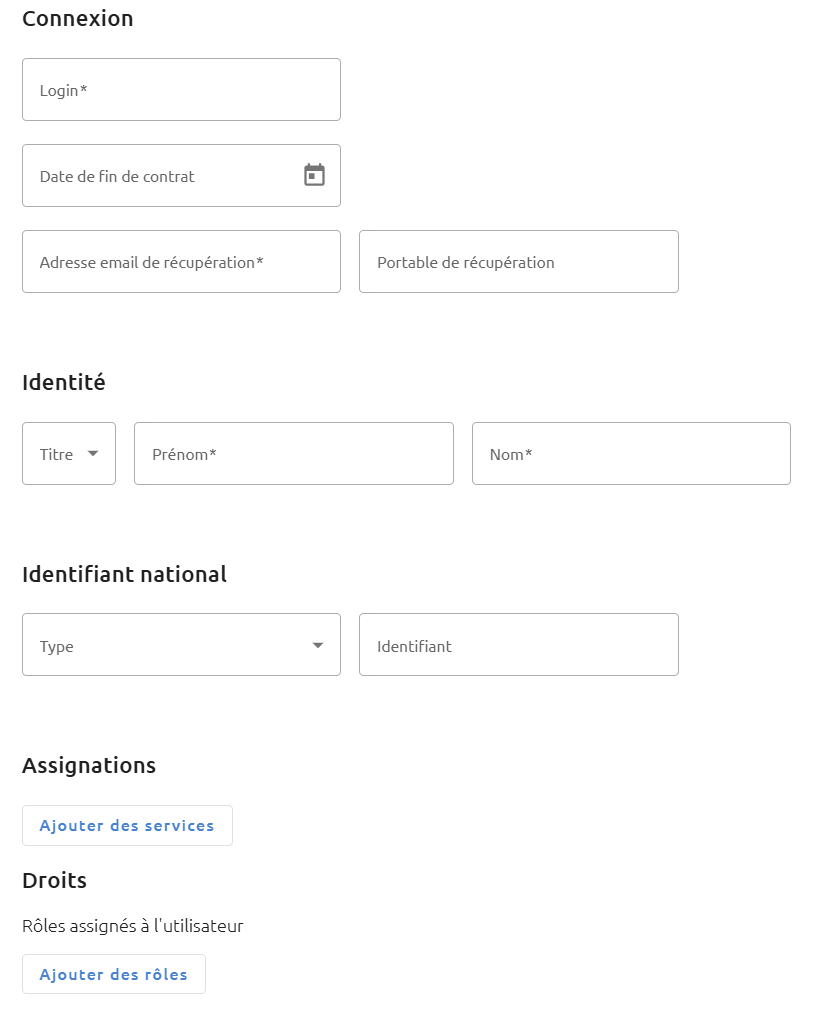Click the Assignations heading

click(x=89, y=765)
